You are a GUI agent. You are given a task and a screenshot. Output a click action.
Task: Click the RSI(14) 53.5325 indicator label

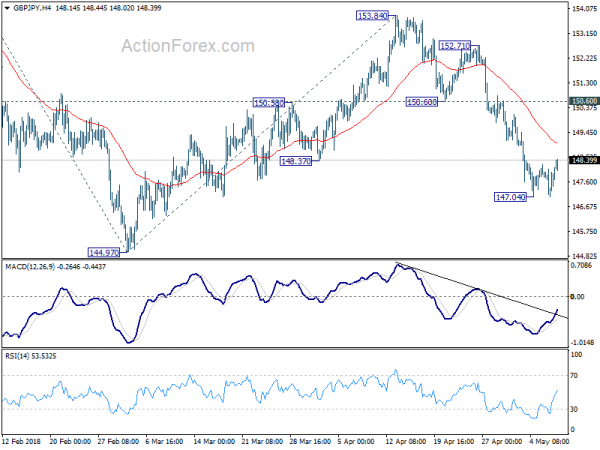point(31,356)
